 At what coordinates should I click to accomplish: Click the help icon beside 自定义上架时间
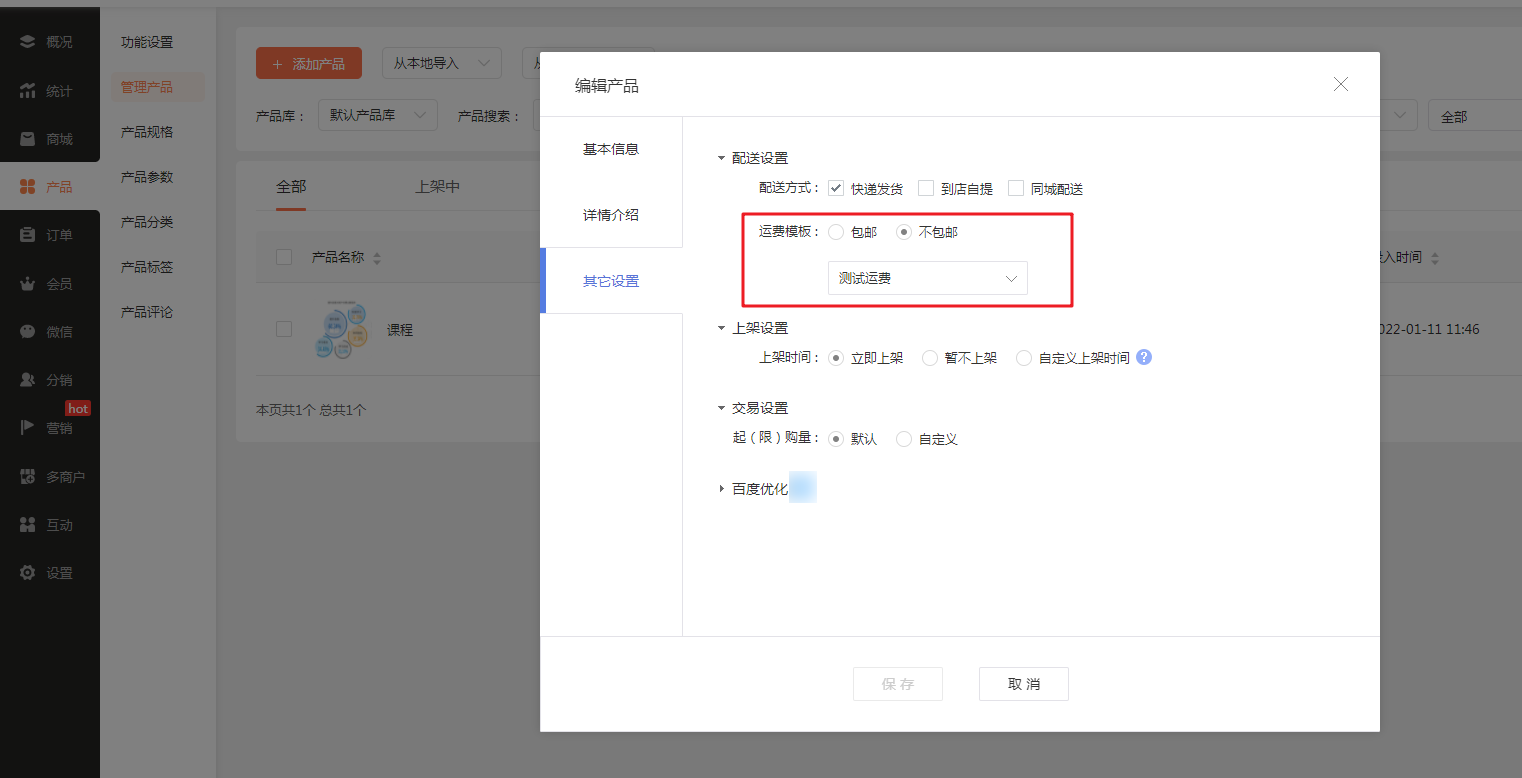(x=1144, y=357)
